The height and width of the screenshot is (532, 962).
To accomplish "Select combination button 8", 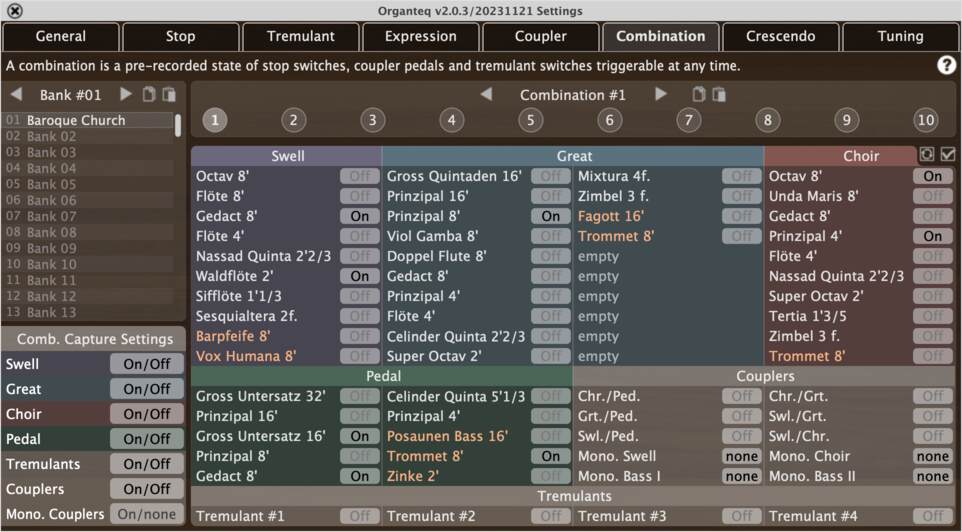I will click(768, 120).
